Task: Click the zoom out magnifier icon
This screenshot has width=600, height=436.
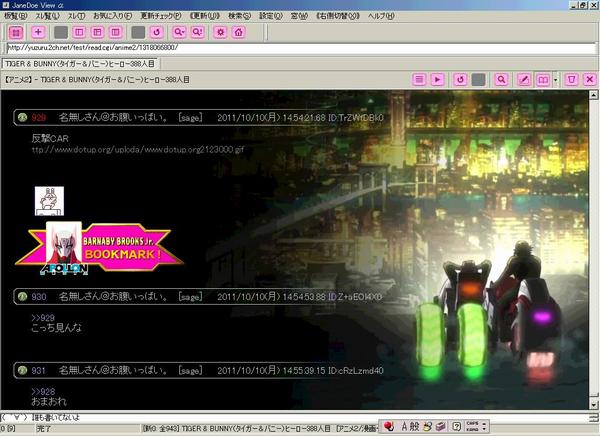Action: 179,33
